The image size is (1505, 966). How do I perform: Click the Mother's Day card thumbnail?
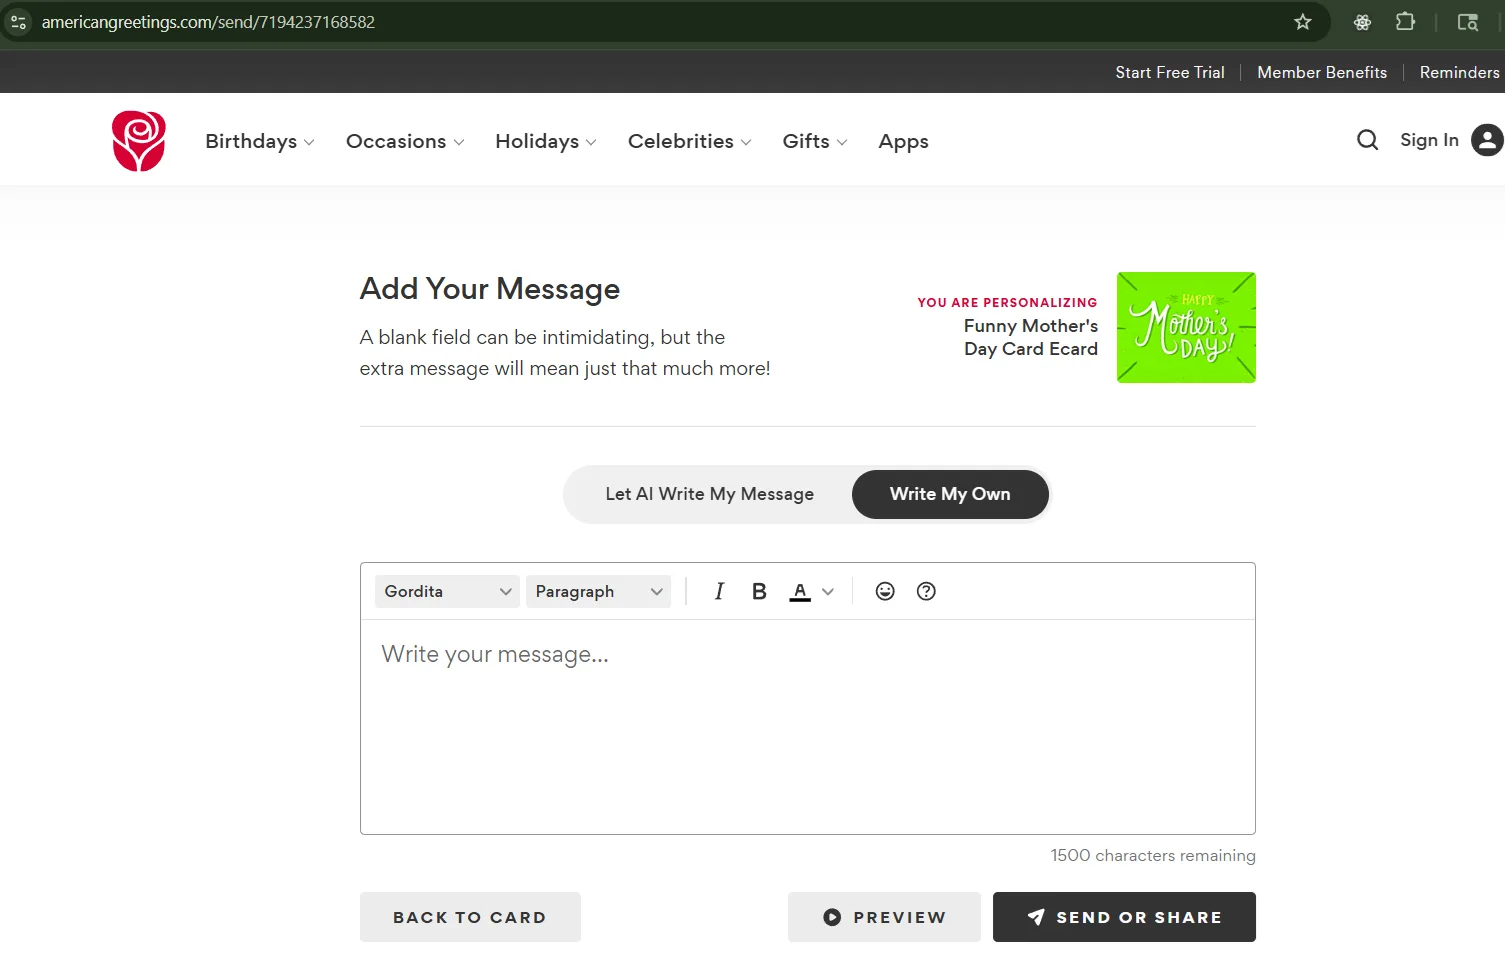point(1186,327)
